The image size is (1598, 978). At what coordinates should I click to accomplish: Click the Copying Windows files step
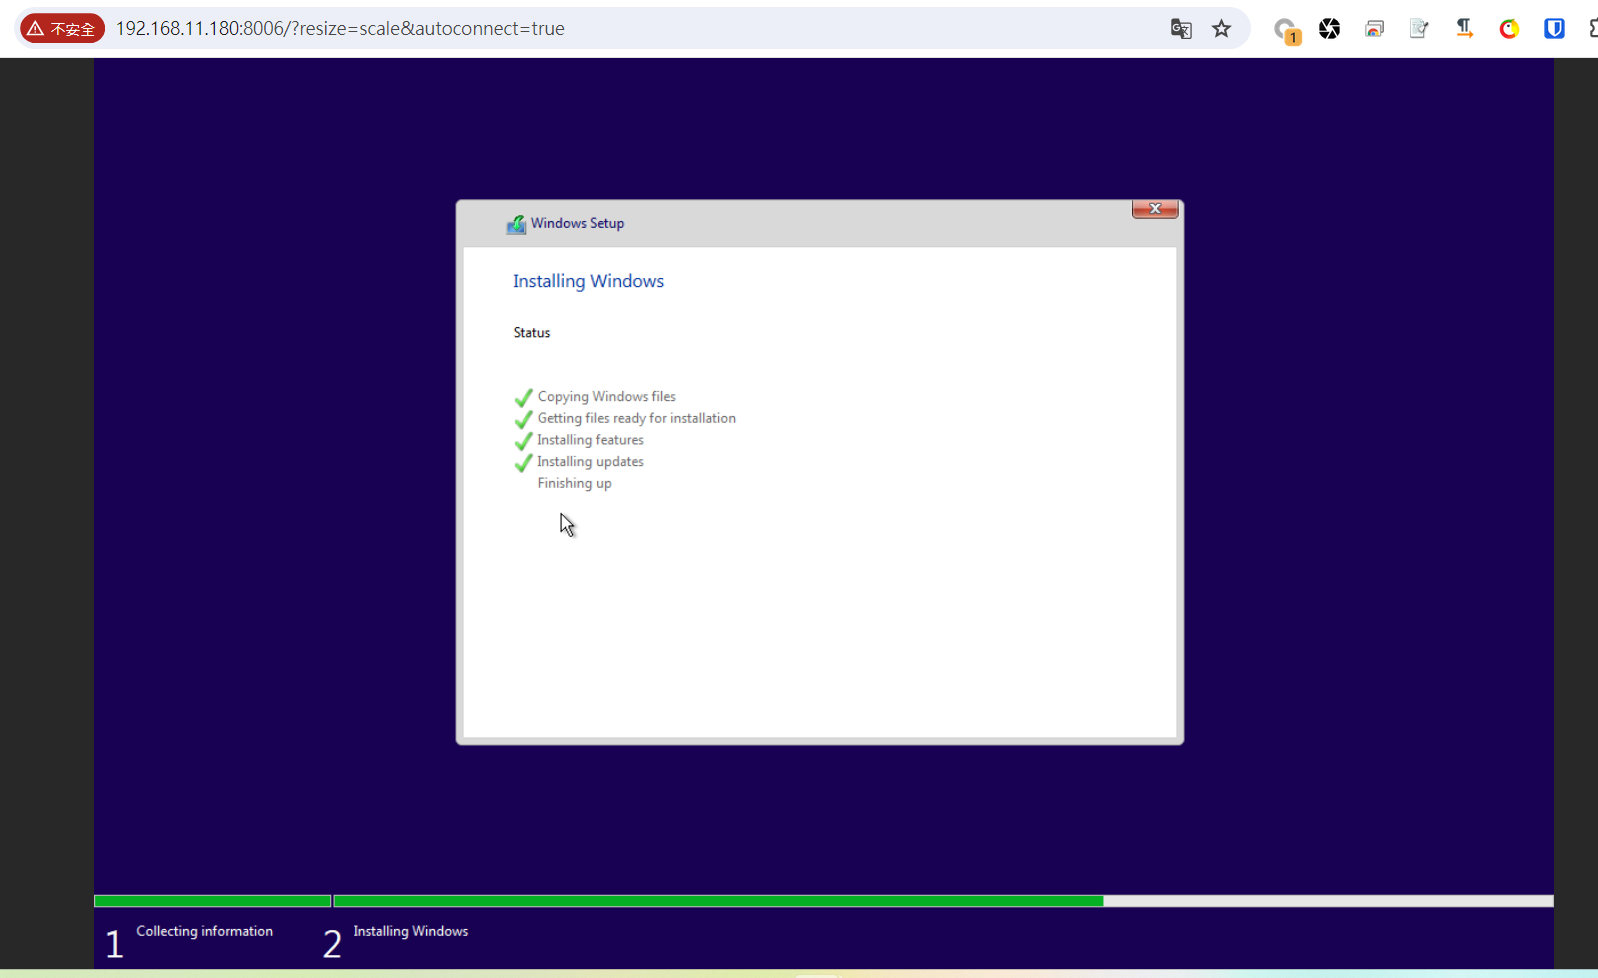coord(607,397)
